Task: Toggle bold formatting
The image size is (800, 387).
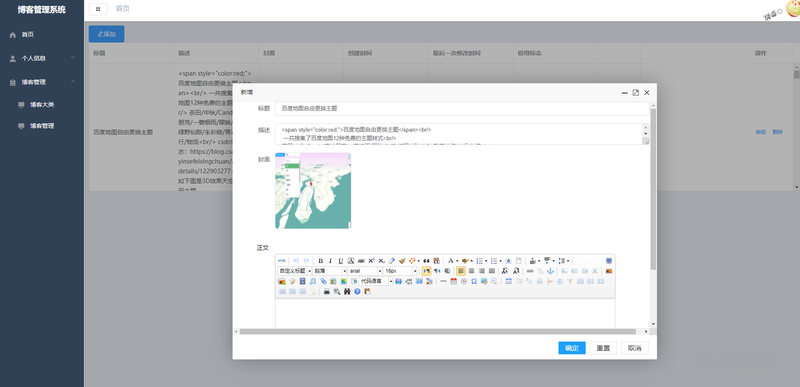Action: 320,261
